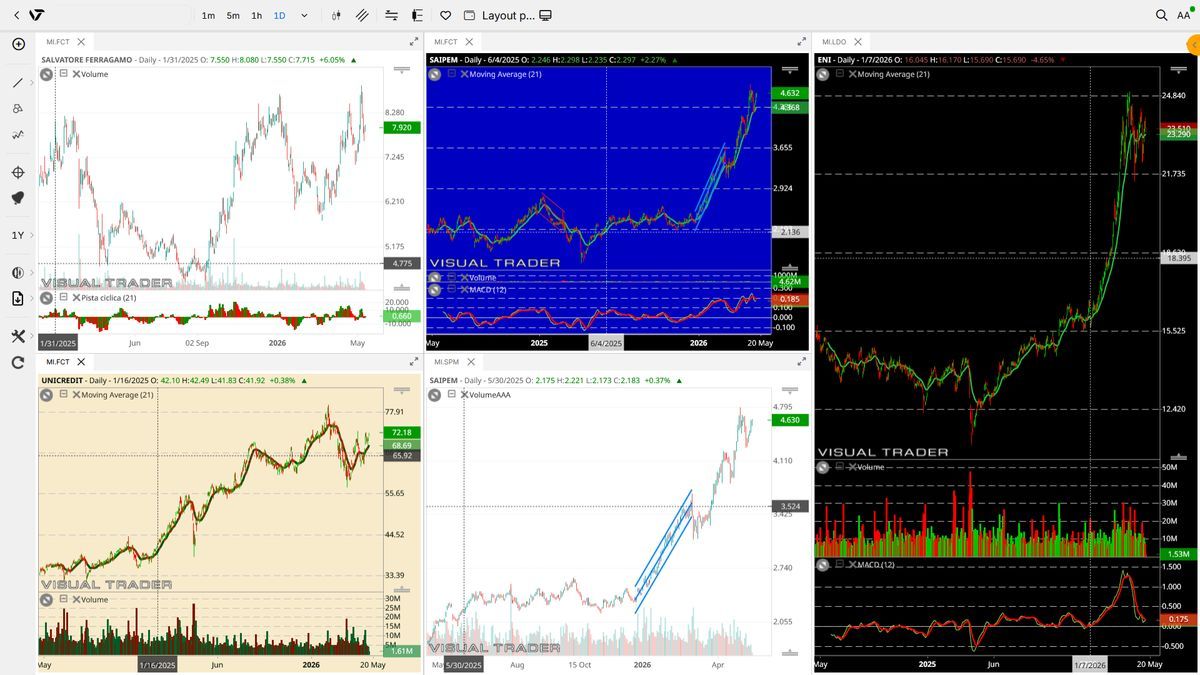Collapse the Volume pane box in ENI chart
The height and width of the screenshot is (675, 1200).
(842, 467)
